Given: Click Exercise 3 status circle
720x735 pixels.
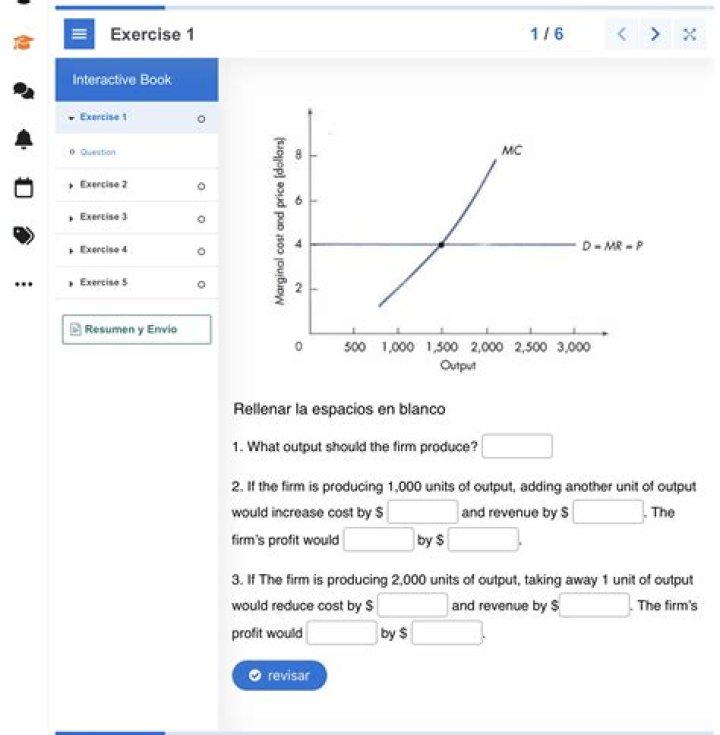Looking at the screenshot, I should point(201,218).
